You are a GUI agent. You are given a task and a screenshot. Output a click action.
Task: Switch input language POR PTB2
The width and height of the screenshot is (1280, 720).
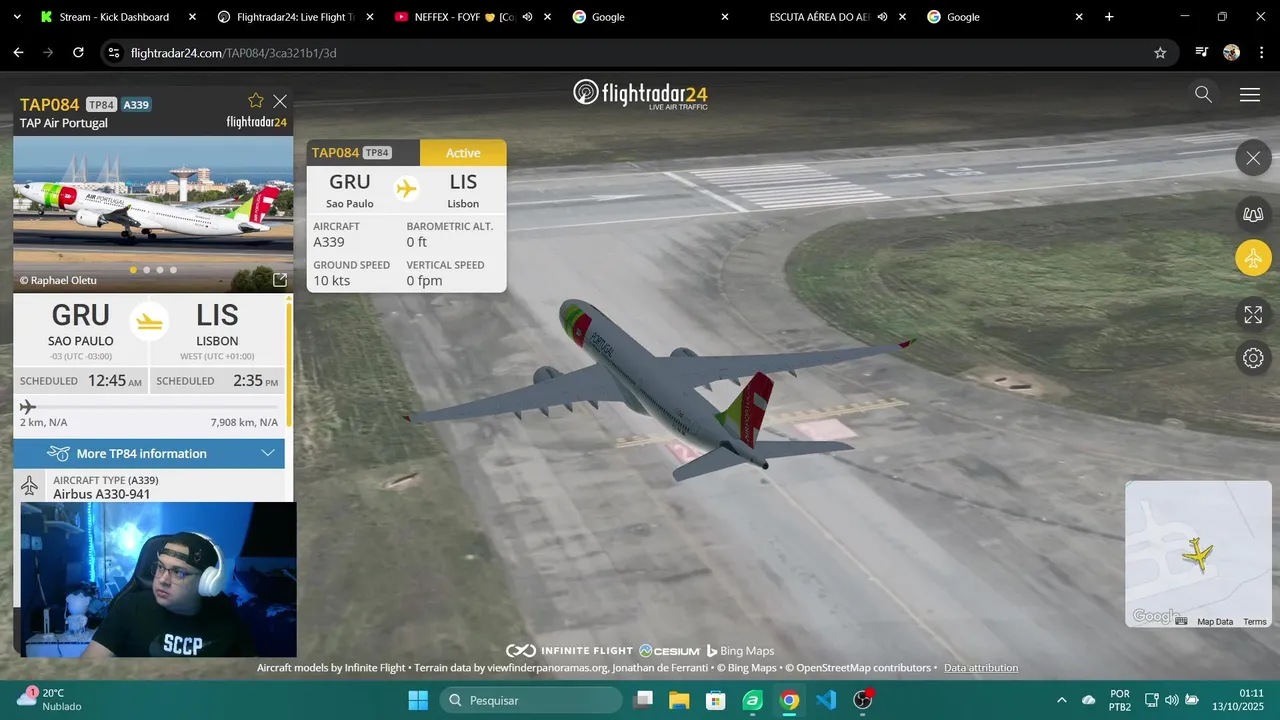tap(1120, 700)
